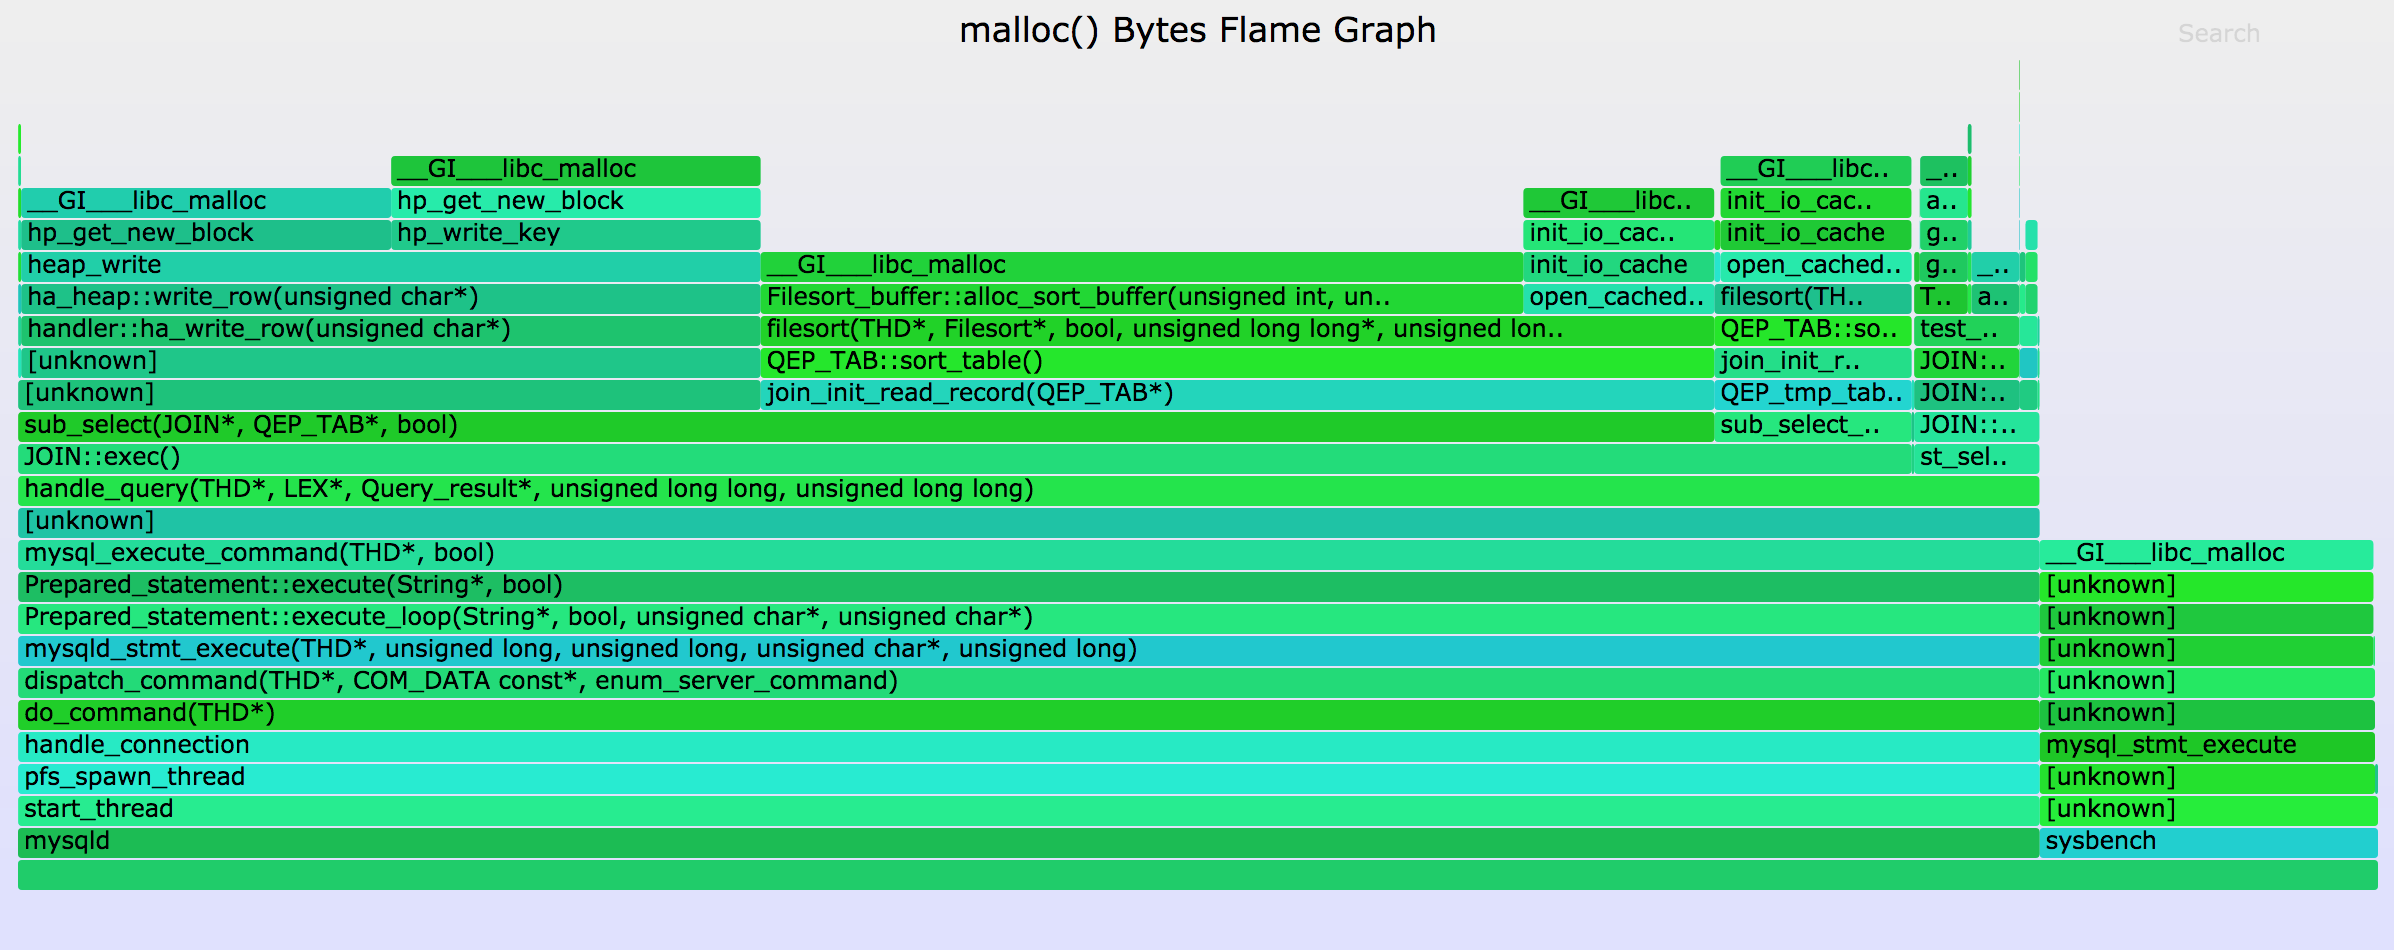Zoom into mysql_execute_command(THD*, bool) frame

tap(1028, 554)
